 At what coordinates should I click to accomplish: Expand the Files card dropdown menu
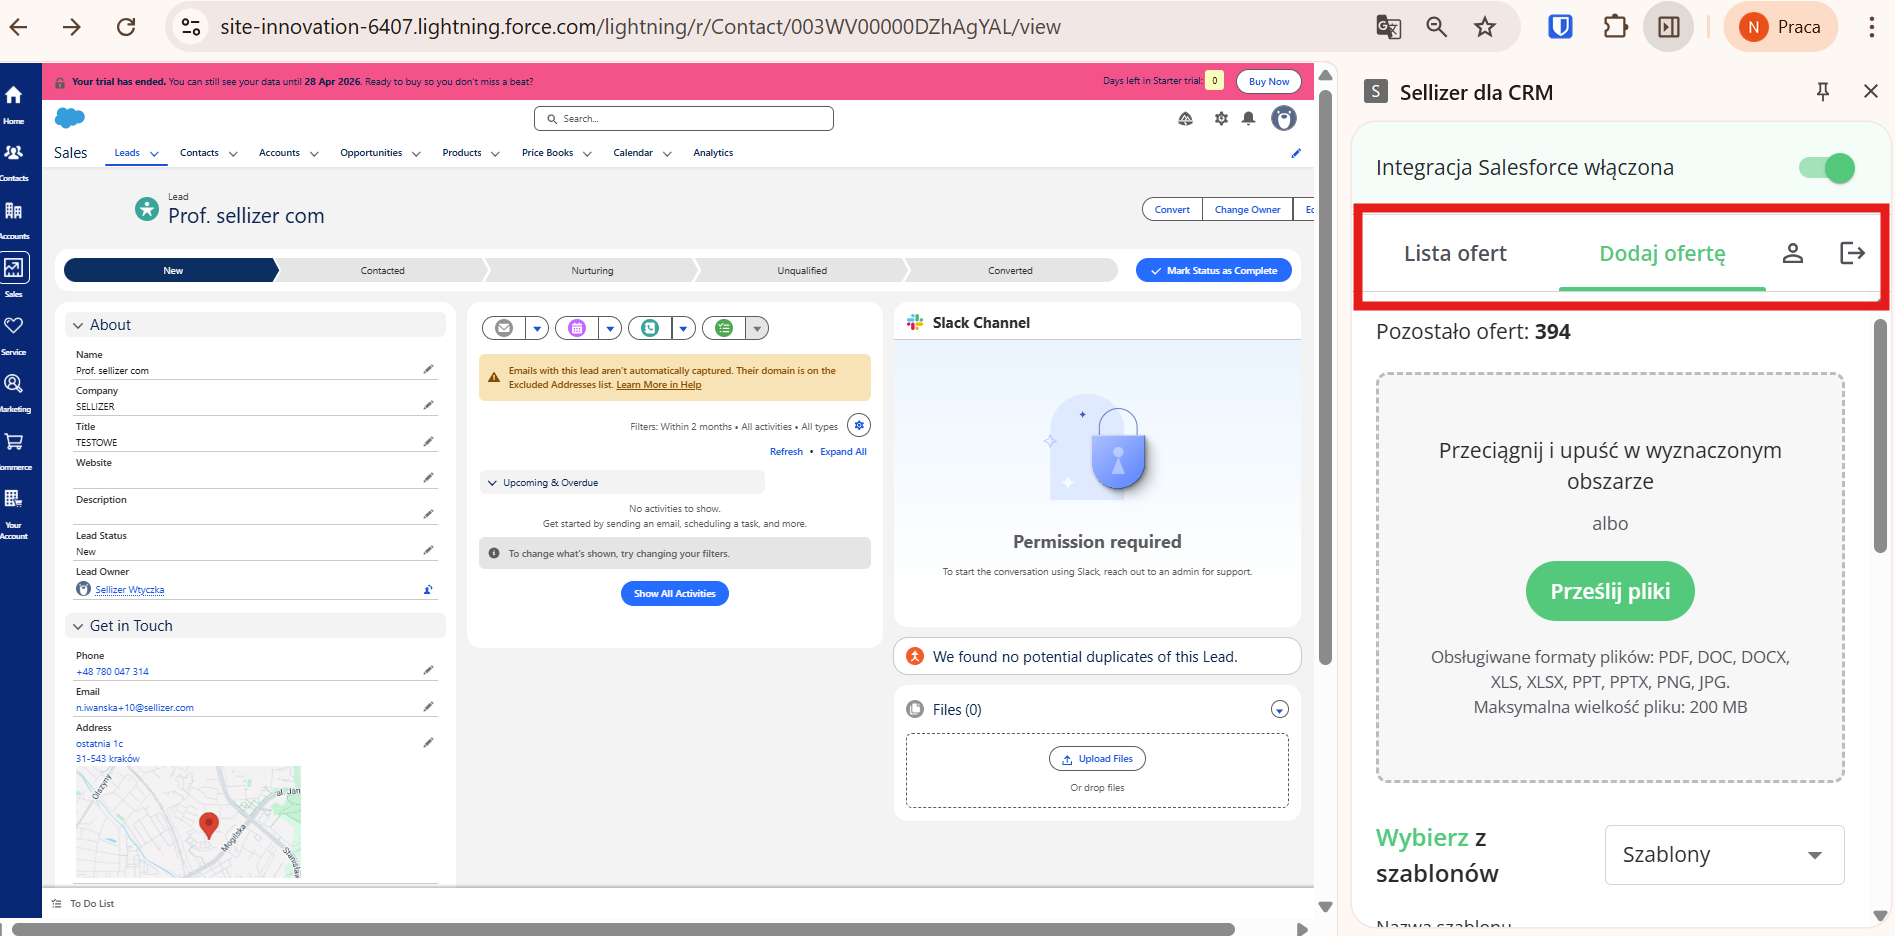[1279, 710]
